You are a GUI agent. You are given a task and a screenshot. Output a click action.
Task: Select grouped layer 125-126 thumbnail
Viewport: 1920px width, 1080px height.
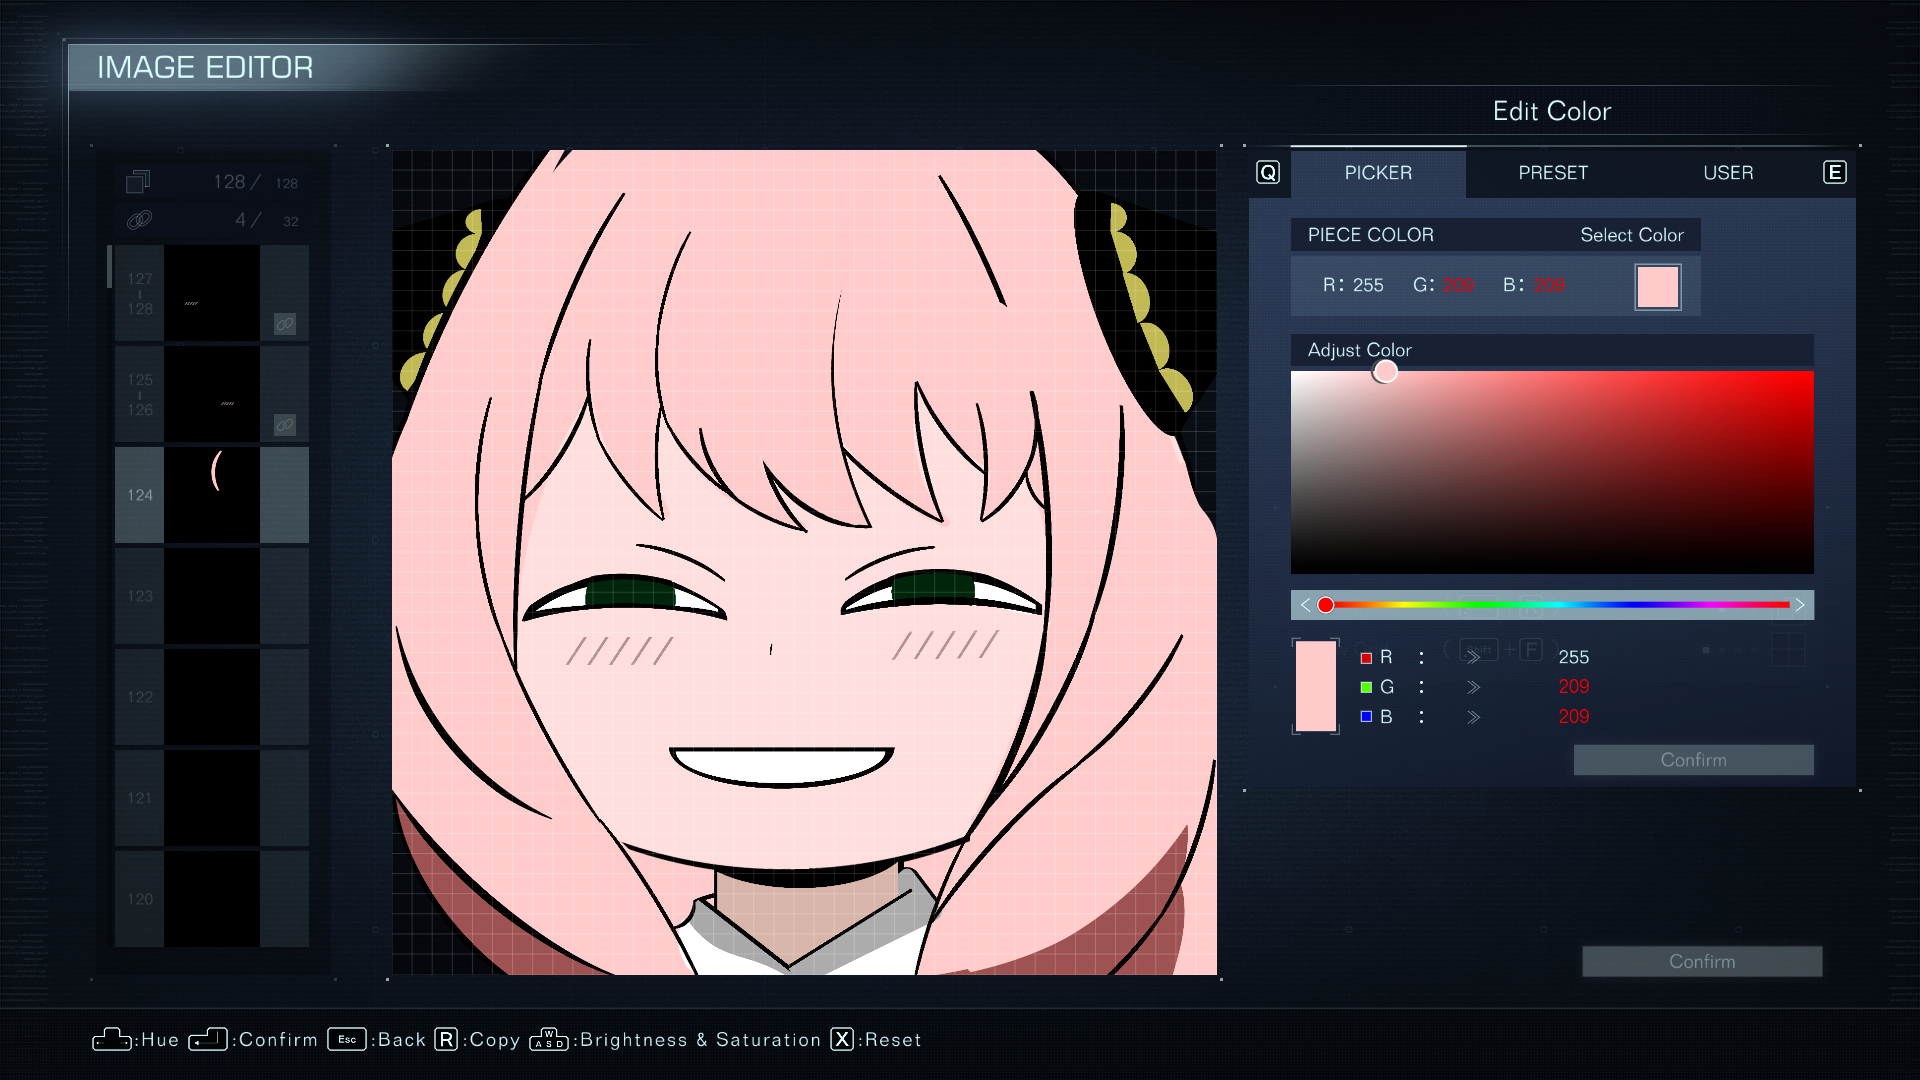point(212,394)
